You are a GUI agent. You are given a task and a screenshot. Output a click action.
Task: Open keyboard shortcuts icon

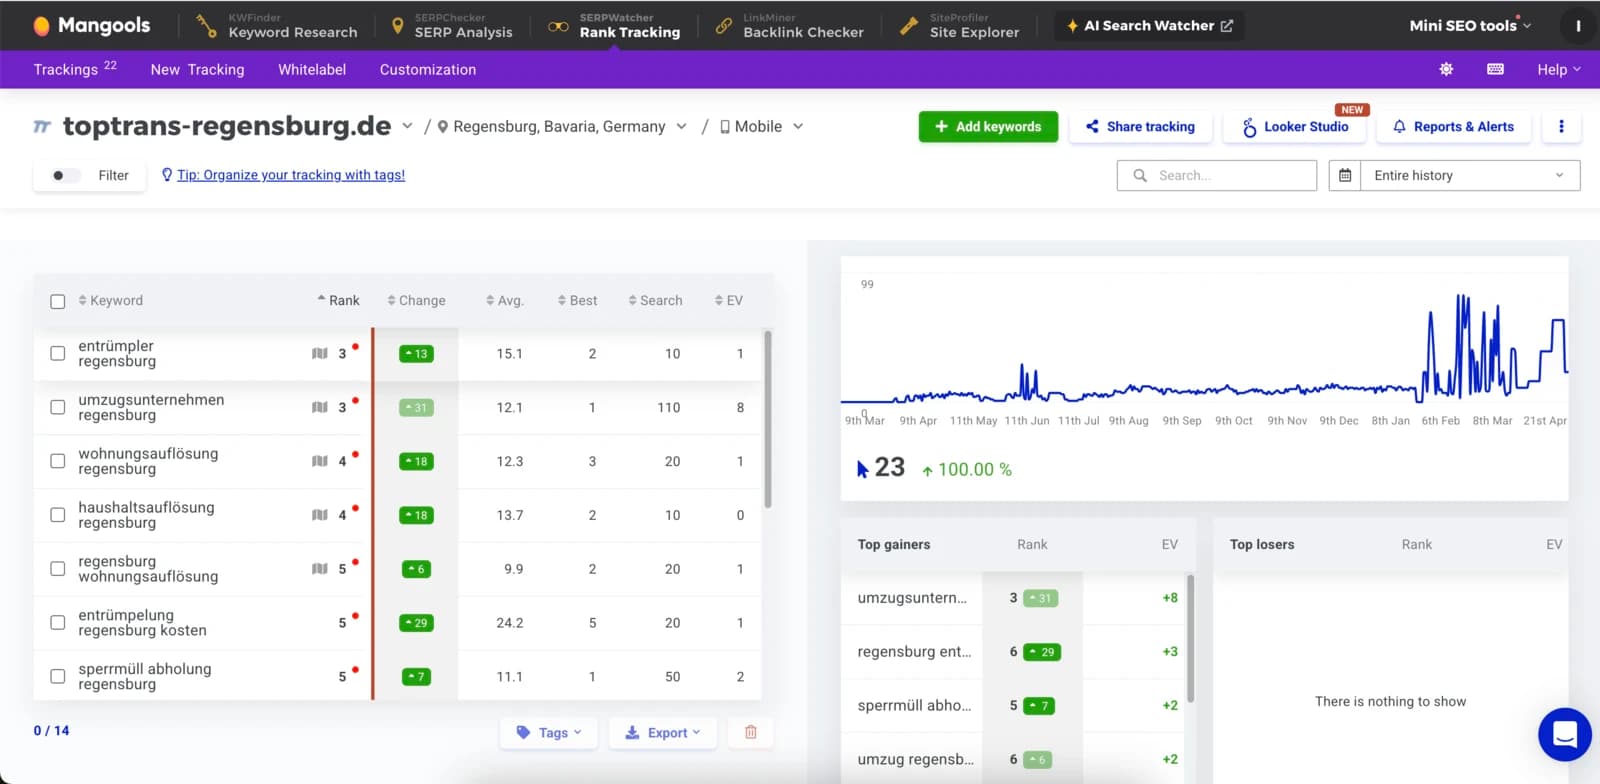click(x=1496, y=69)
